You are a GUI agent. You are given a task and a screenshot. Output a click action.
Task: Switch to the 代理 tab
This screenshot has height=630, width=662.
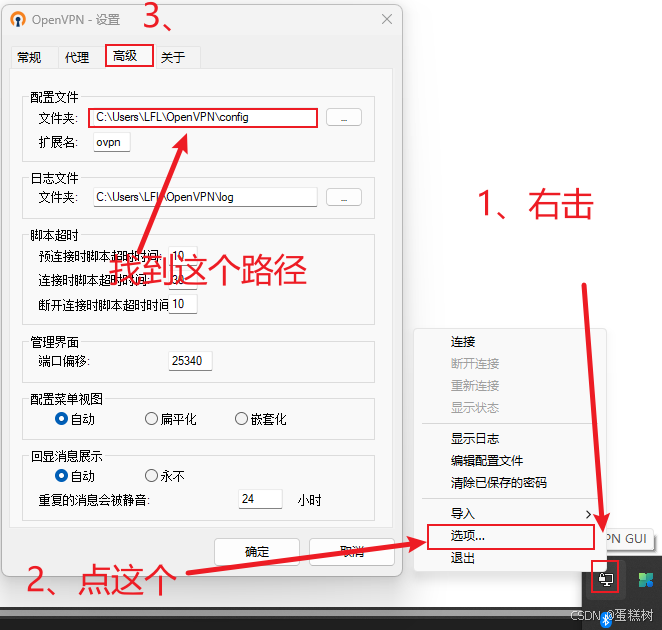[x=77, y=57]
